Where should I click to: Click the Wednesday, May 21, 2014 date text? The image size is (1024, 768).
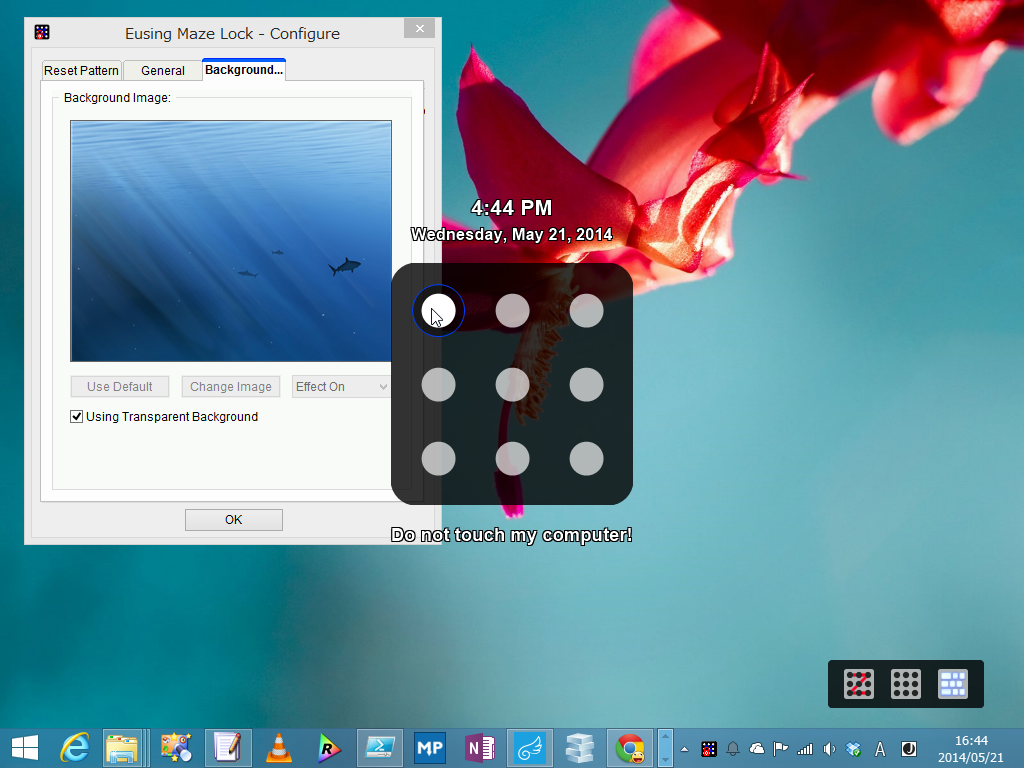[511, 234]
